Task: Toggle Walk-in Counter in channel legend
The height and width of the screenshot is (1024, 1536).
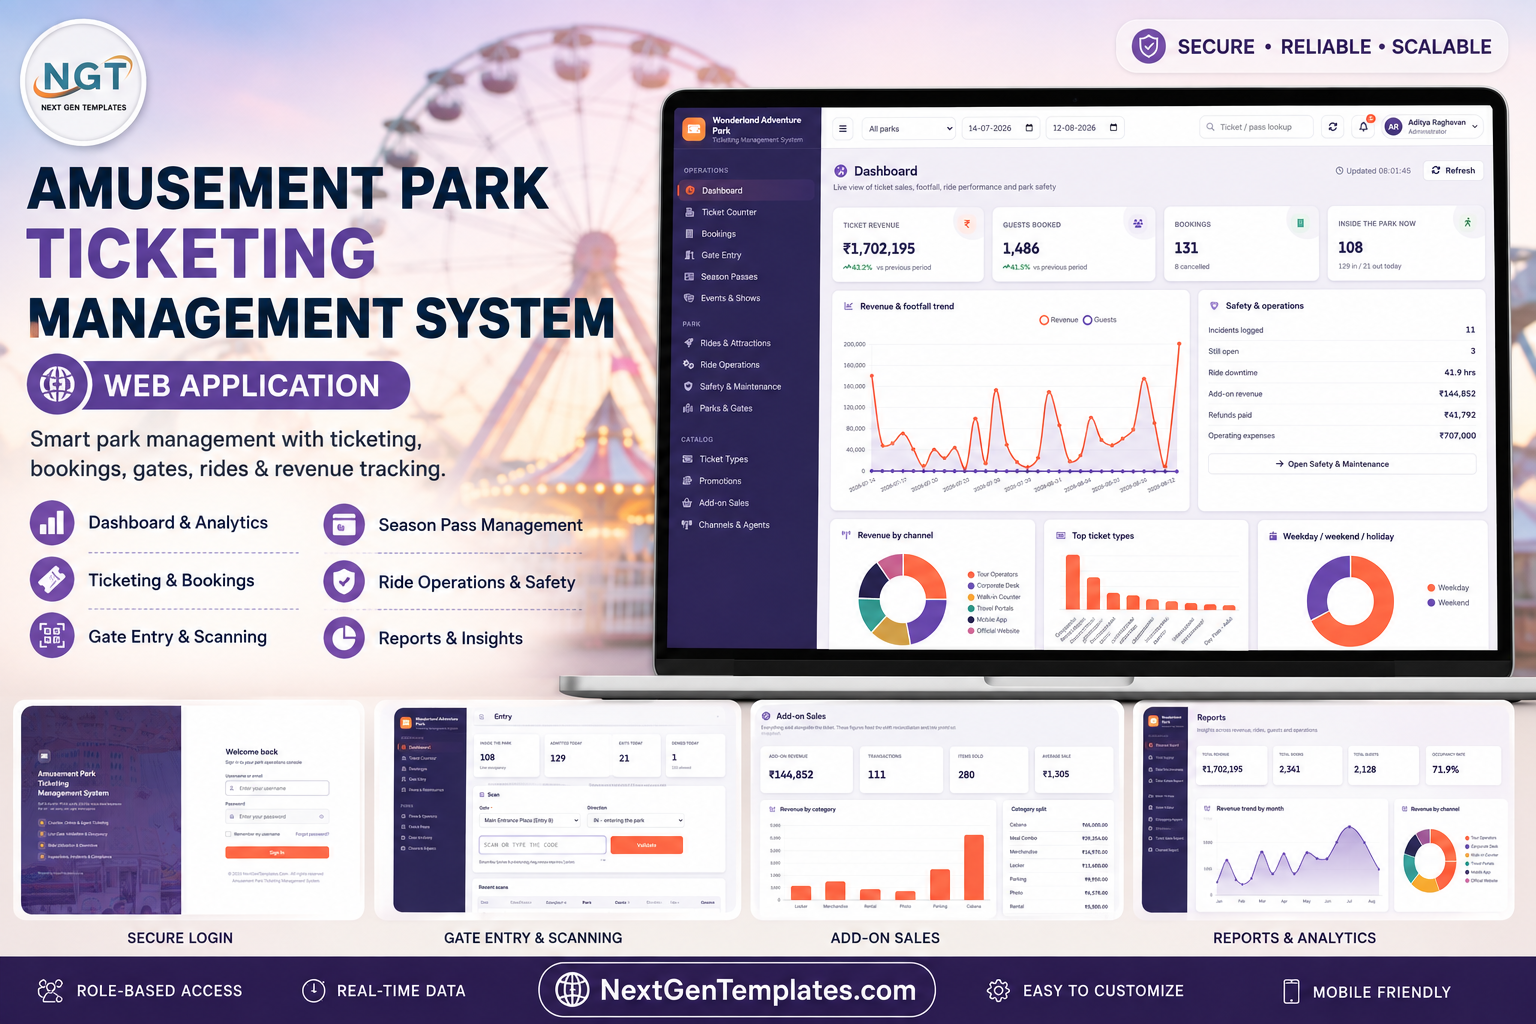Action: click(x=994, y=597)
